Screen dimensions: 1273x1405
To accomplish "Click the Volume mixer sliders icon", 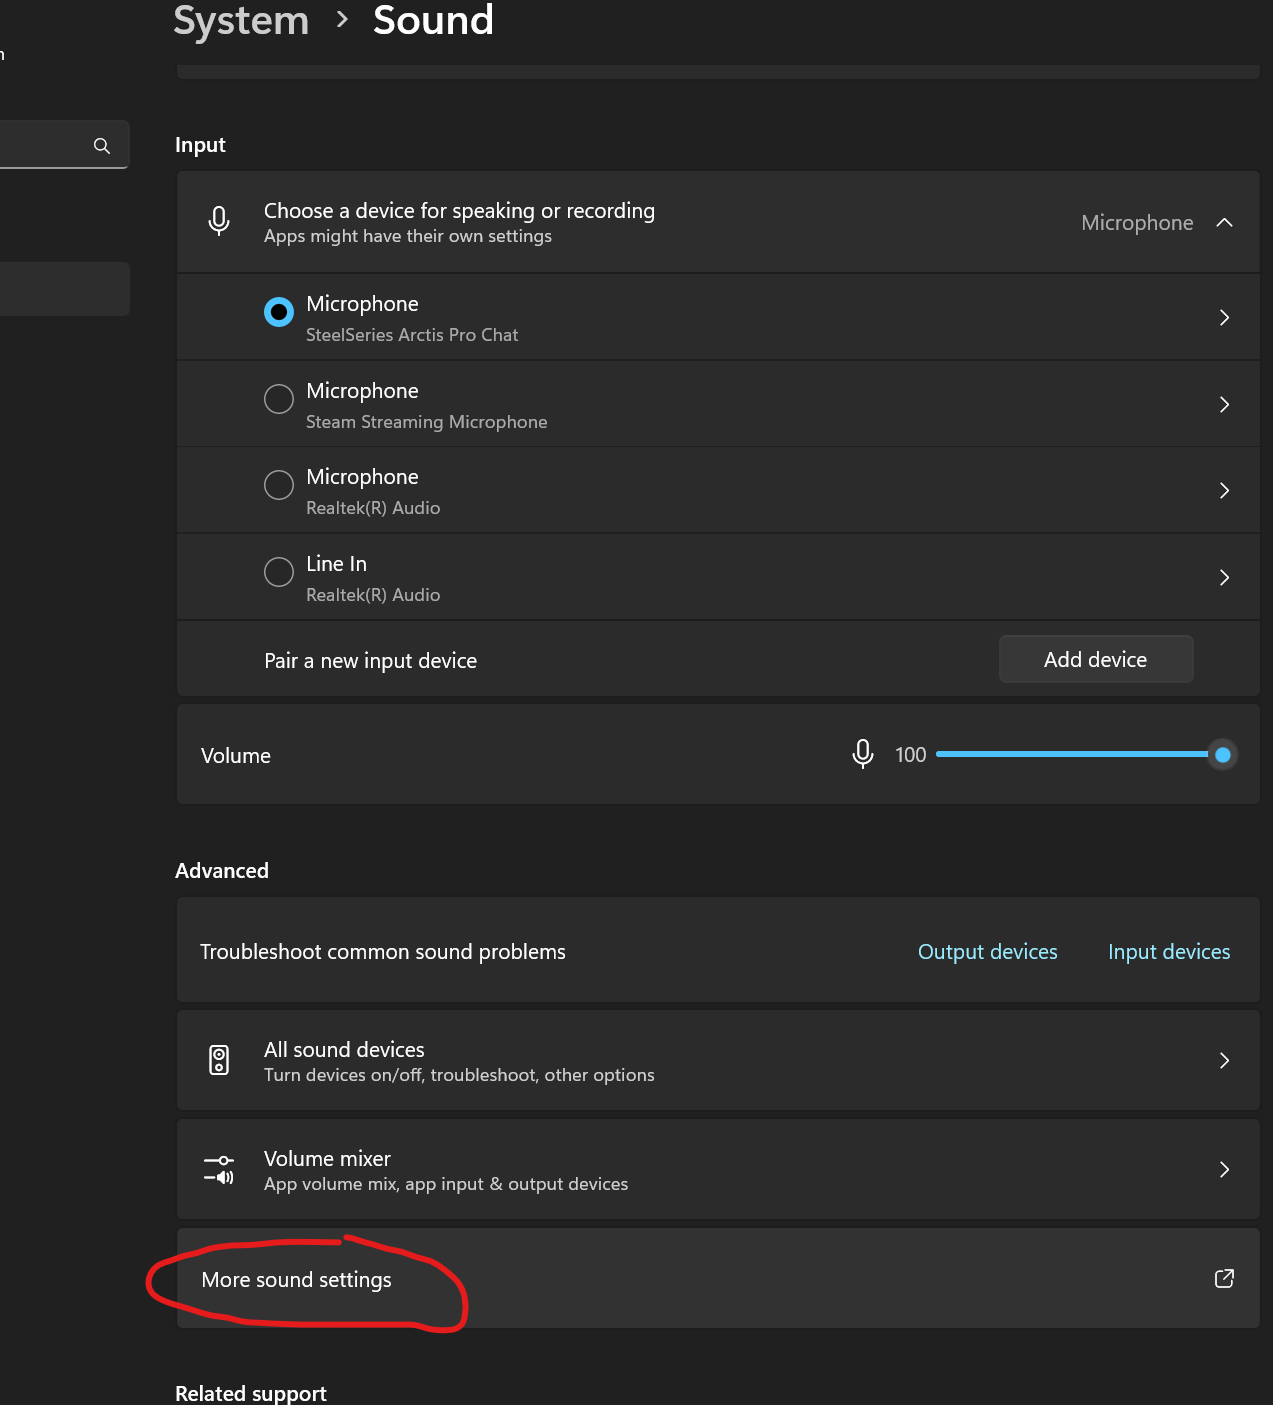I will point(219,1169).
